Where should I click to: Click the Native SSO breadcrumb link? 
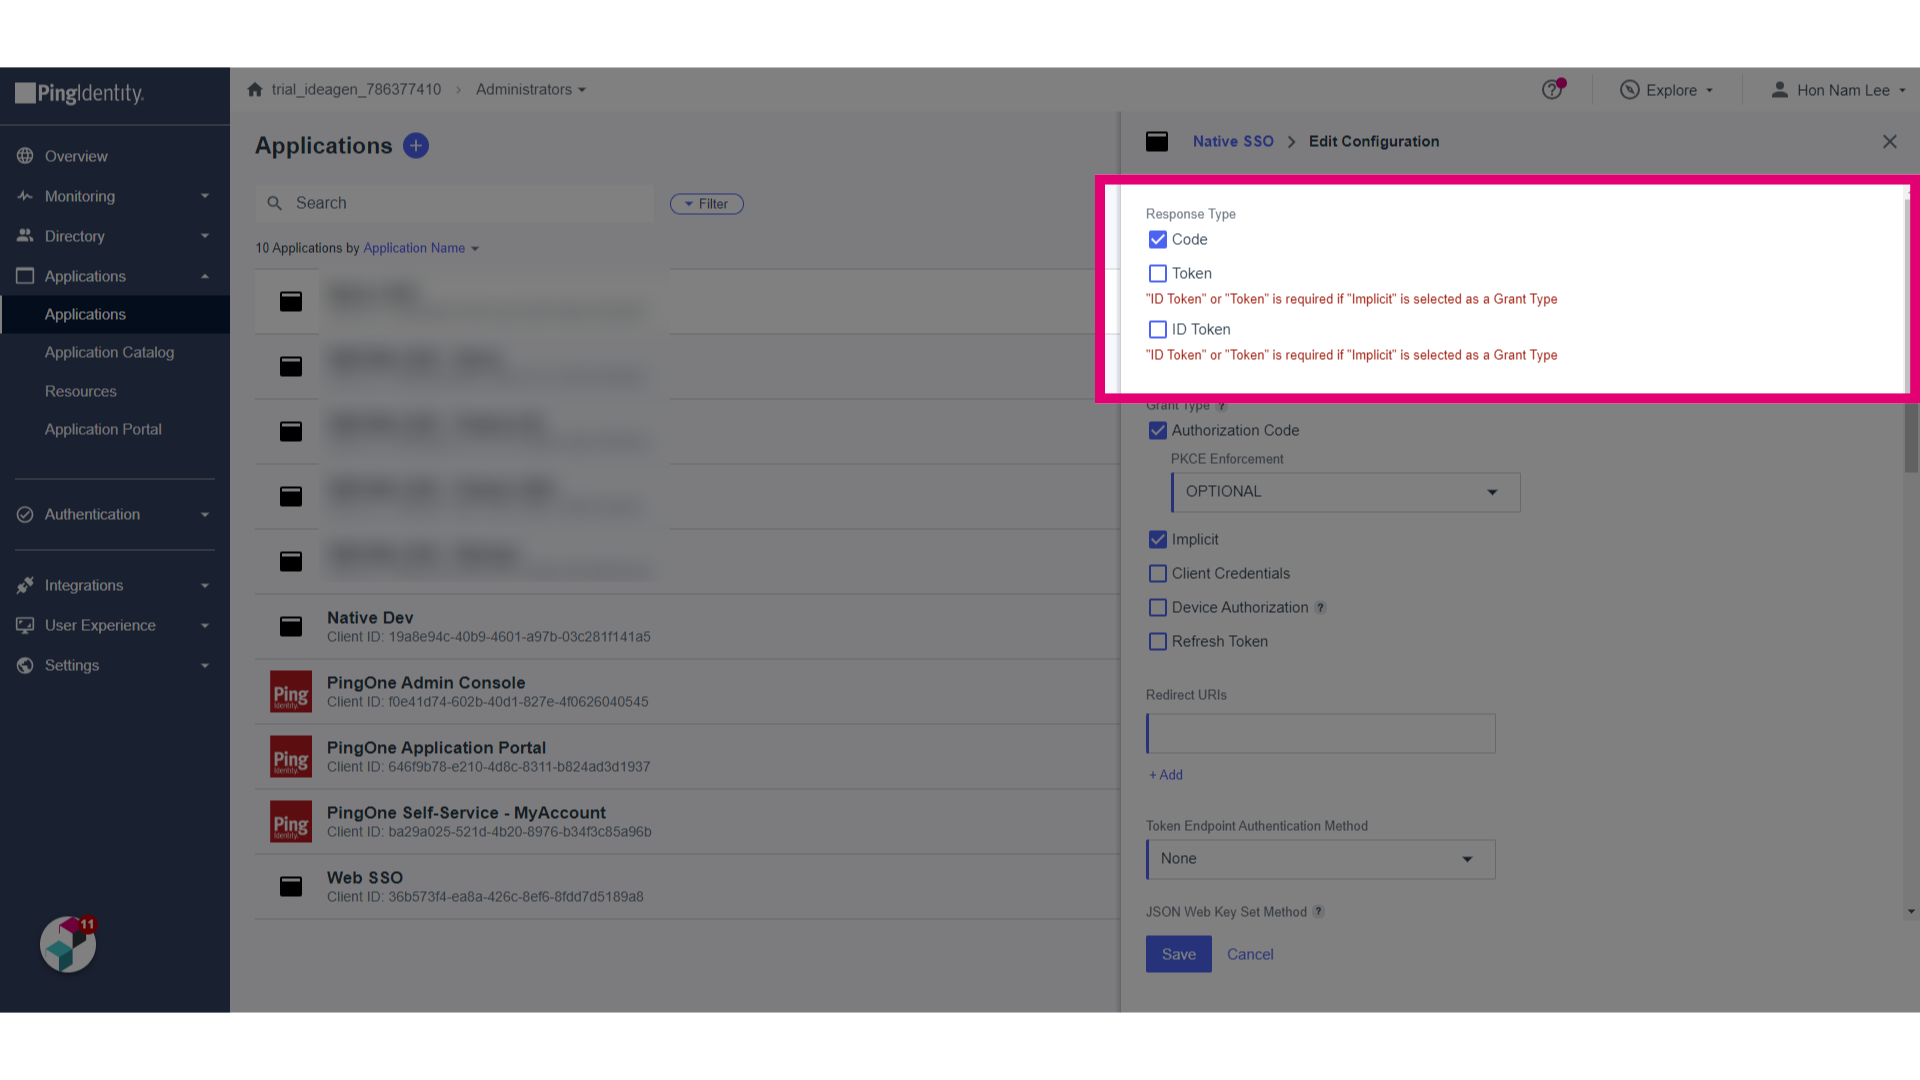1233,142
